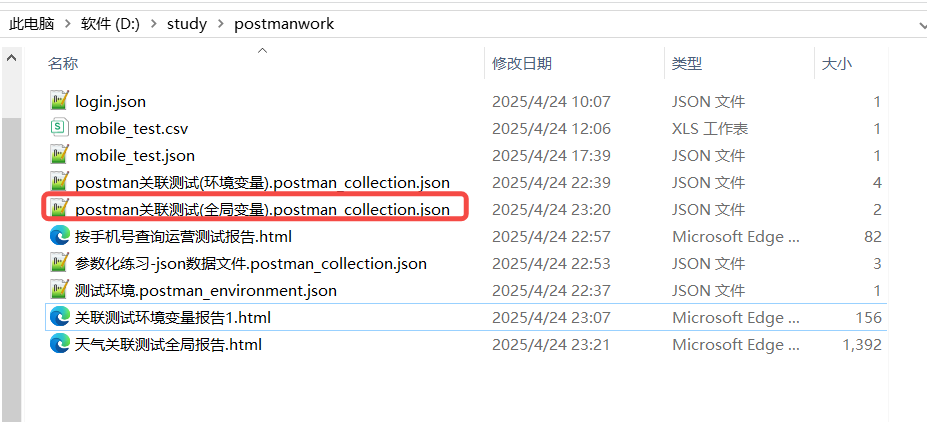
Task: Select file name mobile_test.csv
Action: (132, 129)
